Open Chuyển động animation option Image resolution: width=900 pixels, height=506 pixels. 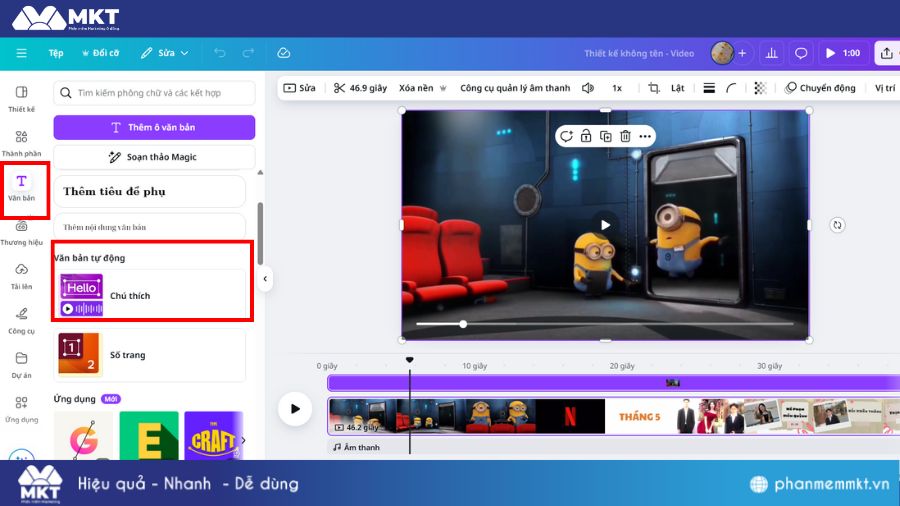click(820, 88)
